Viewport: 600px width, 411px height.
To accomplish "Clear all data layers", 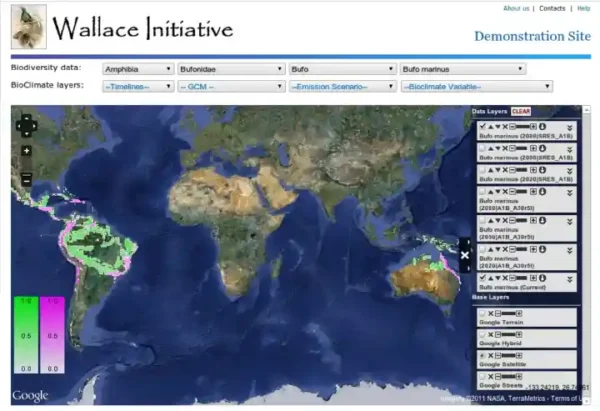I will point(520,111).
